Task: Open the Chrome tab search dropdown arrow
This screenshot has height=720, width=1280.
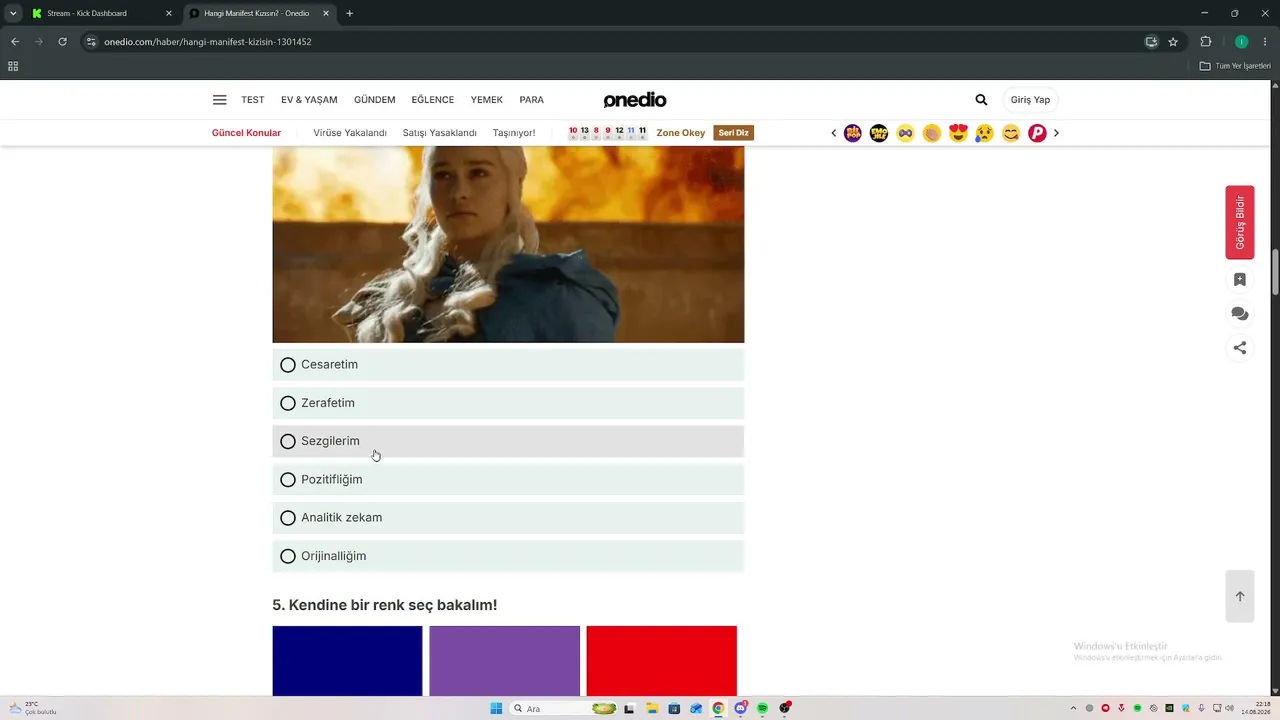Action: [x=13, y=13]
